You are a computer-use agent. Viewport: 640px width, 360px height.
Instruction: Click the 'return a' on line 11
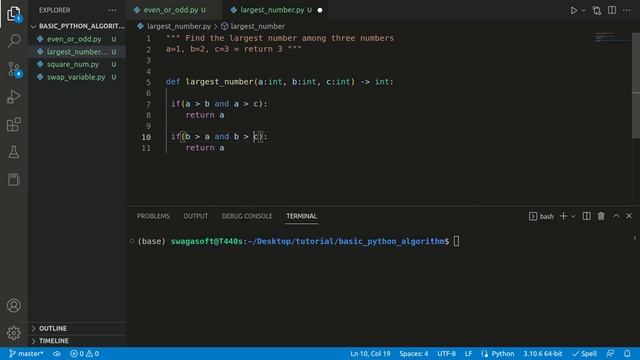point(205,148)
